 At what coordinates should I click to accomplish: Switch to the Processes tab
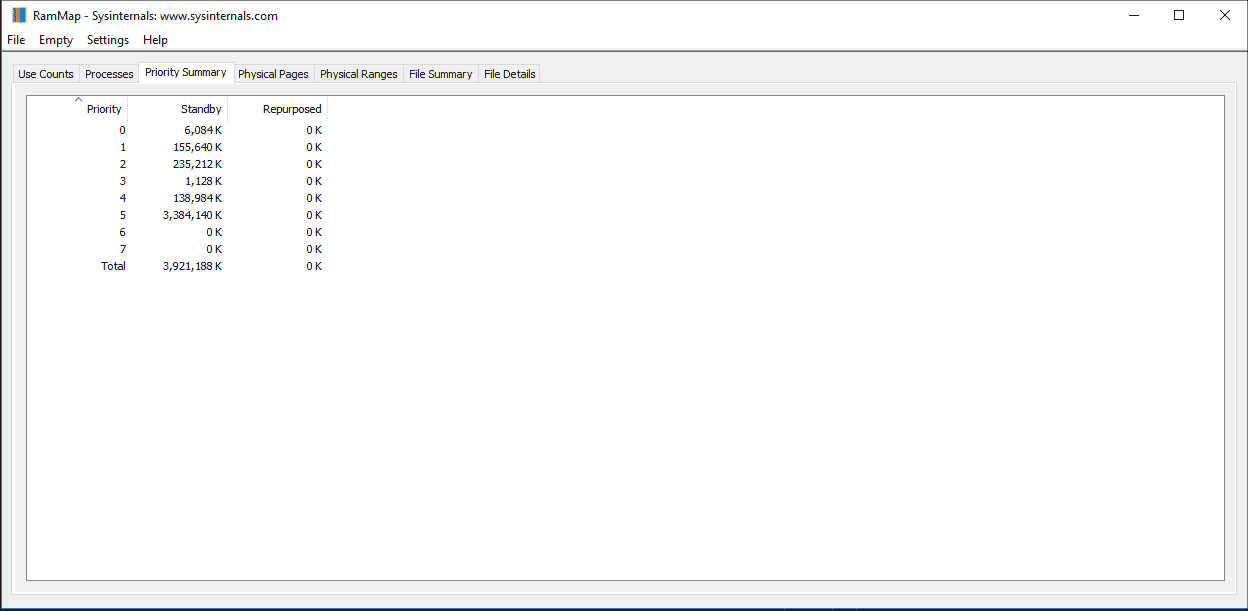[x=108, y=73]
